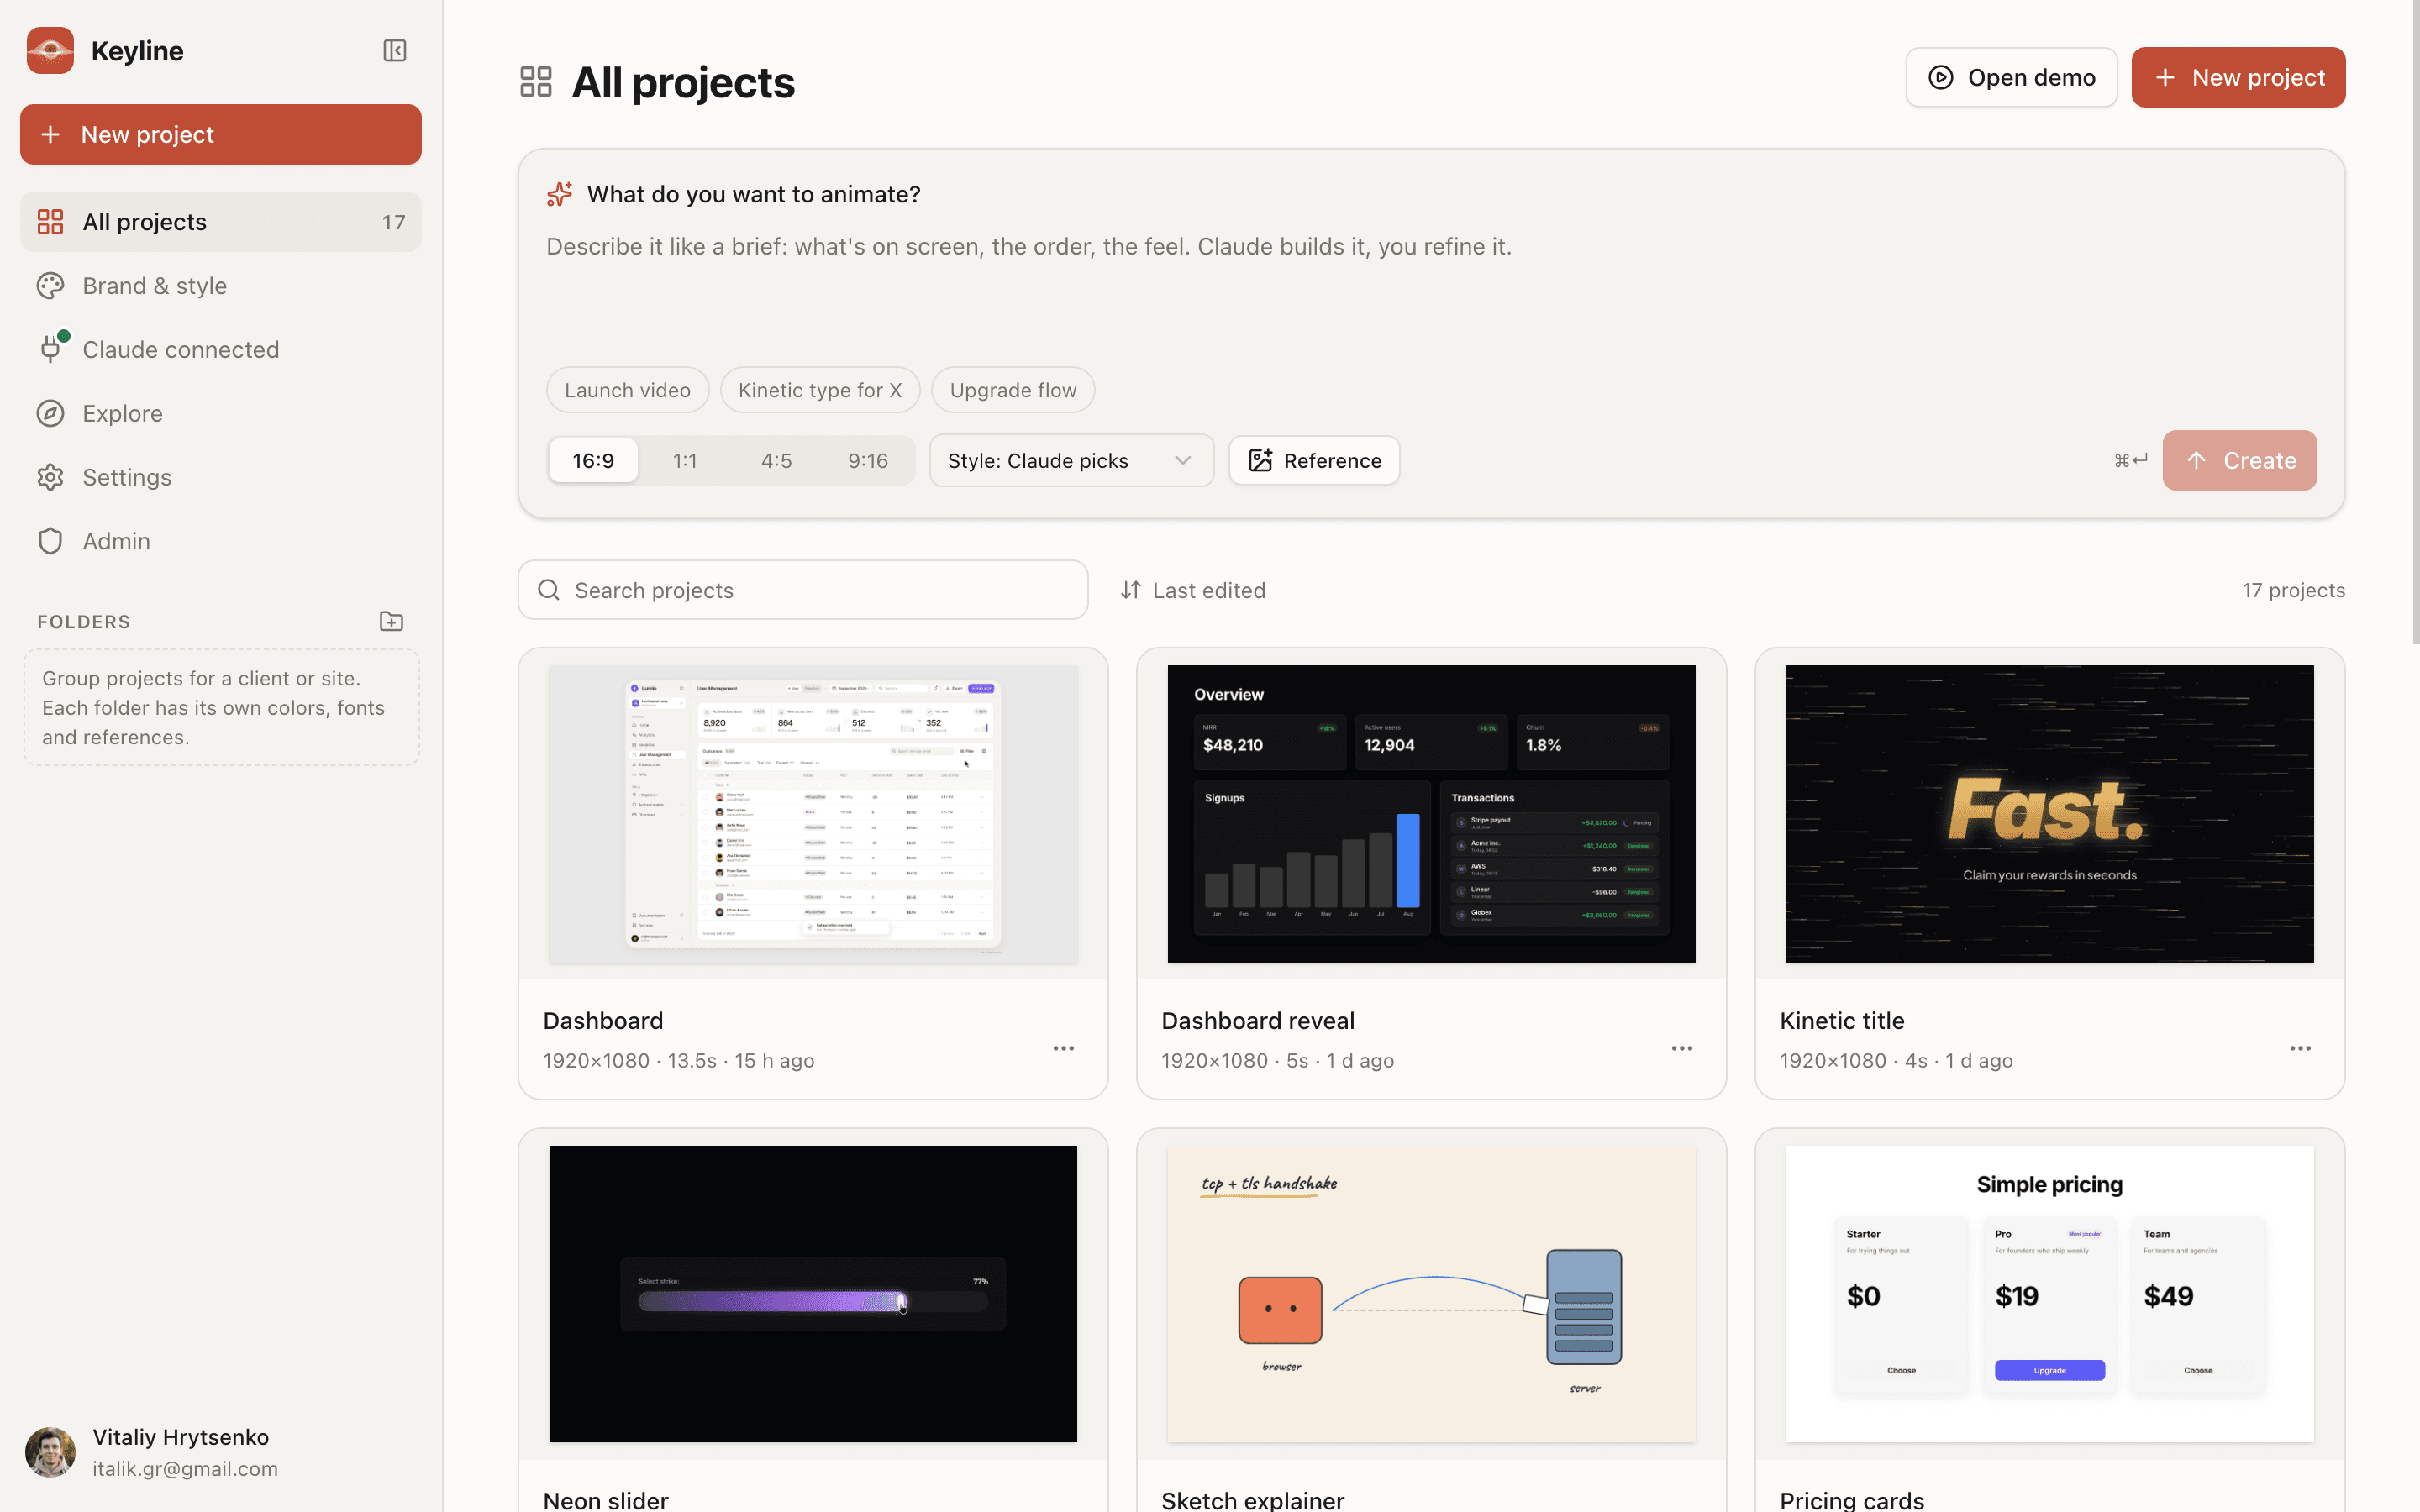Image resolution: width=2420 pixels, height=1512 pixels.
Task: Open Settings from sidebar
Action: tap(221, 477)
